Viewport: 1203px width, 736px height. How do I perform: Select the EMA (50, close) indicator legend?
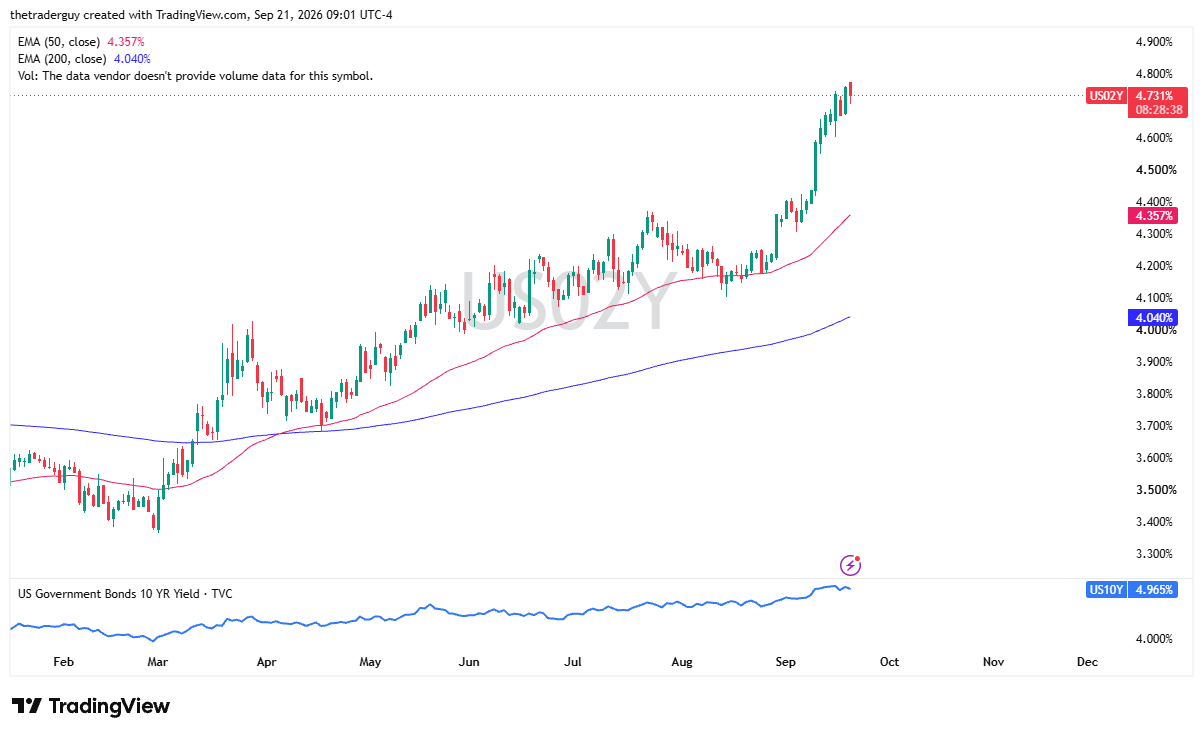(81, 42)
